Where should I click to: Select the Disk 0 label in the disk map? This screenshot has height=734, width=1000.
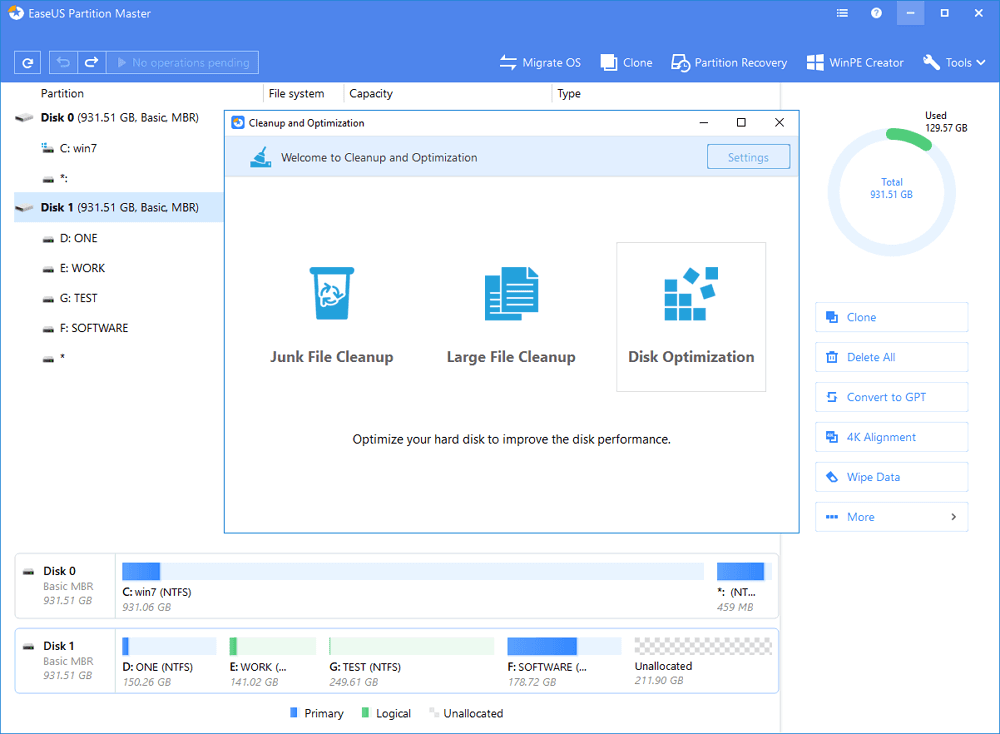59,571
